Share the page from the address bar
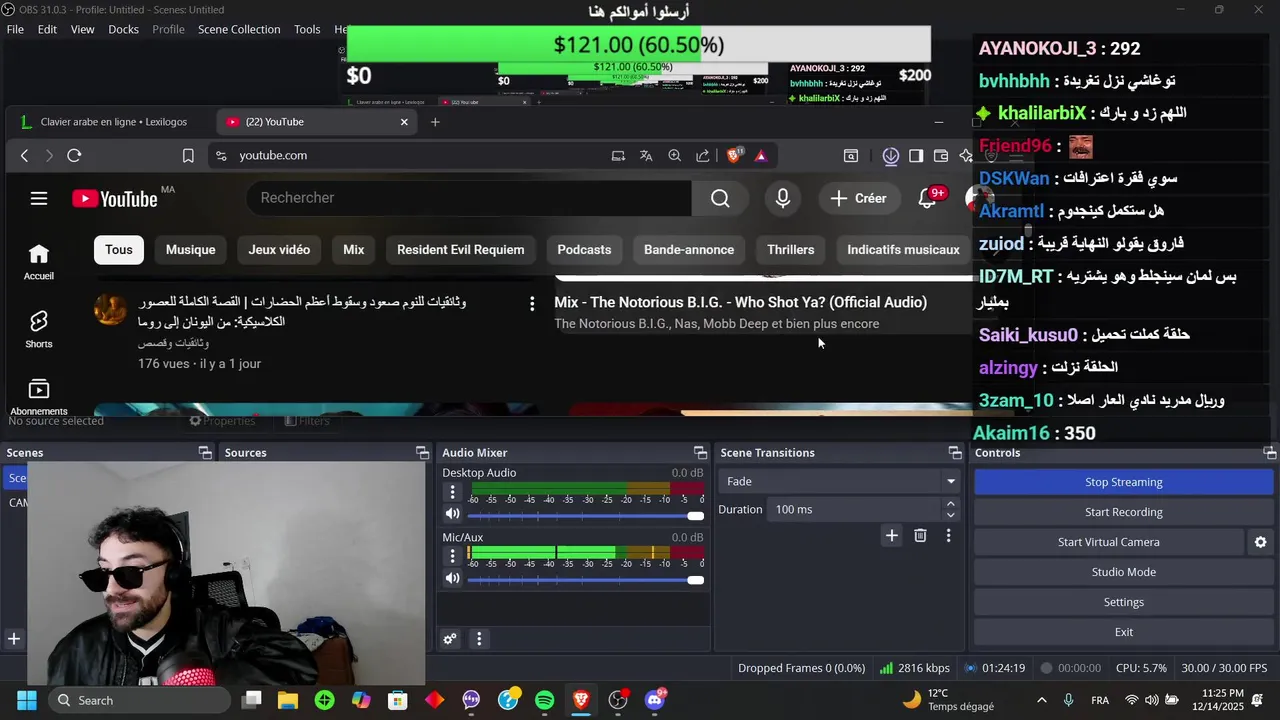 click(703, 156)
